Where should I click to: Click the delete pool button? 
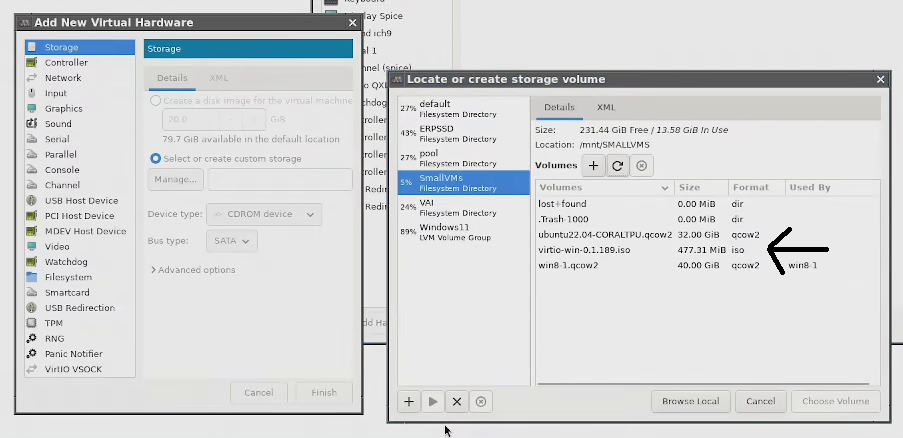(x=481, y=402)
